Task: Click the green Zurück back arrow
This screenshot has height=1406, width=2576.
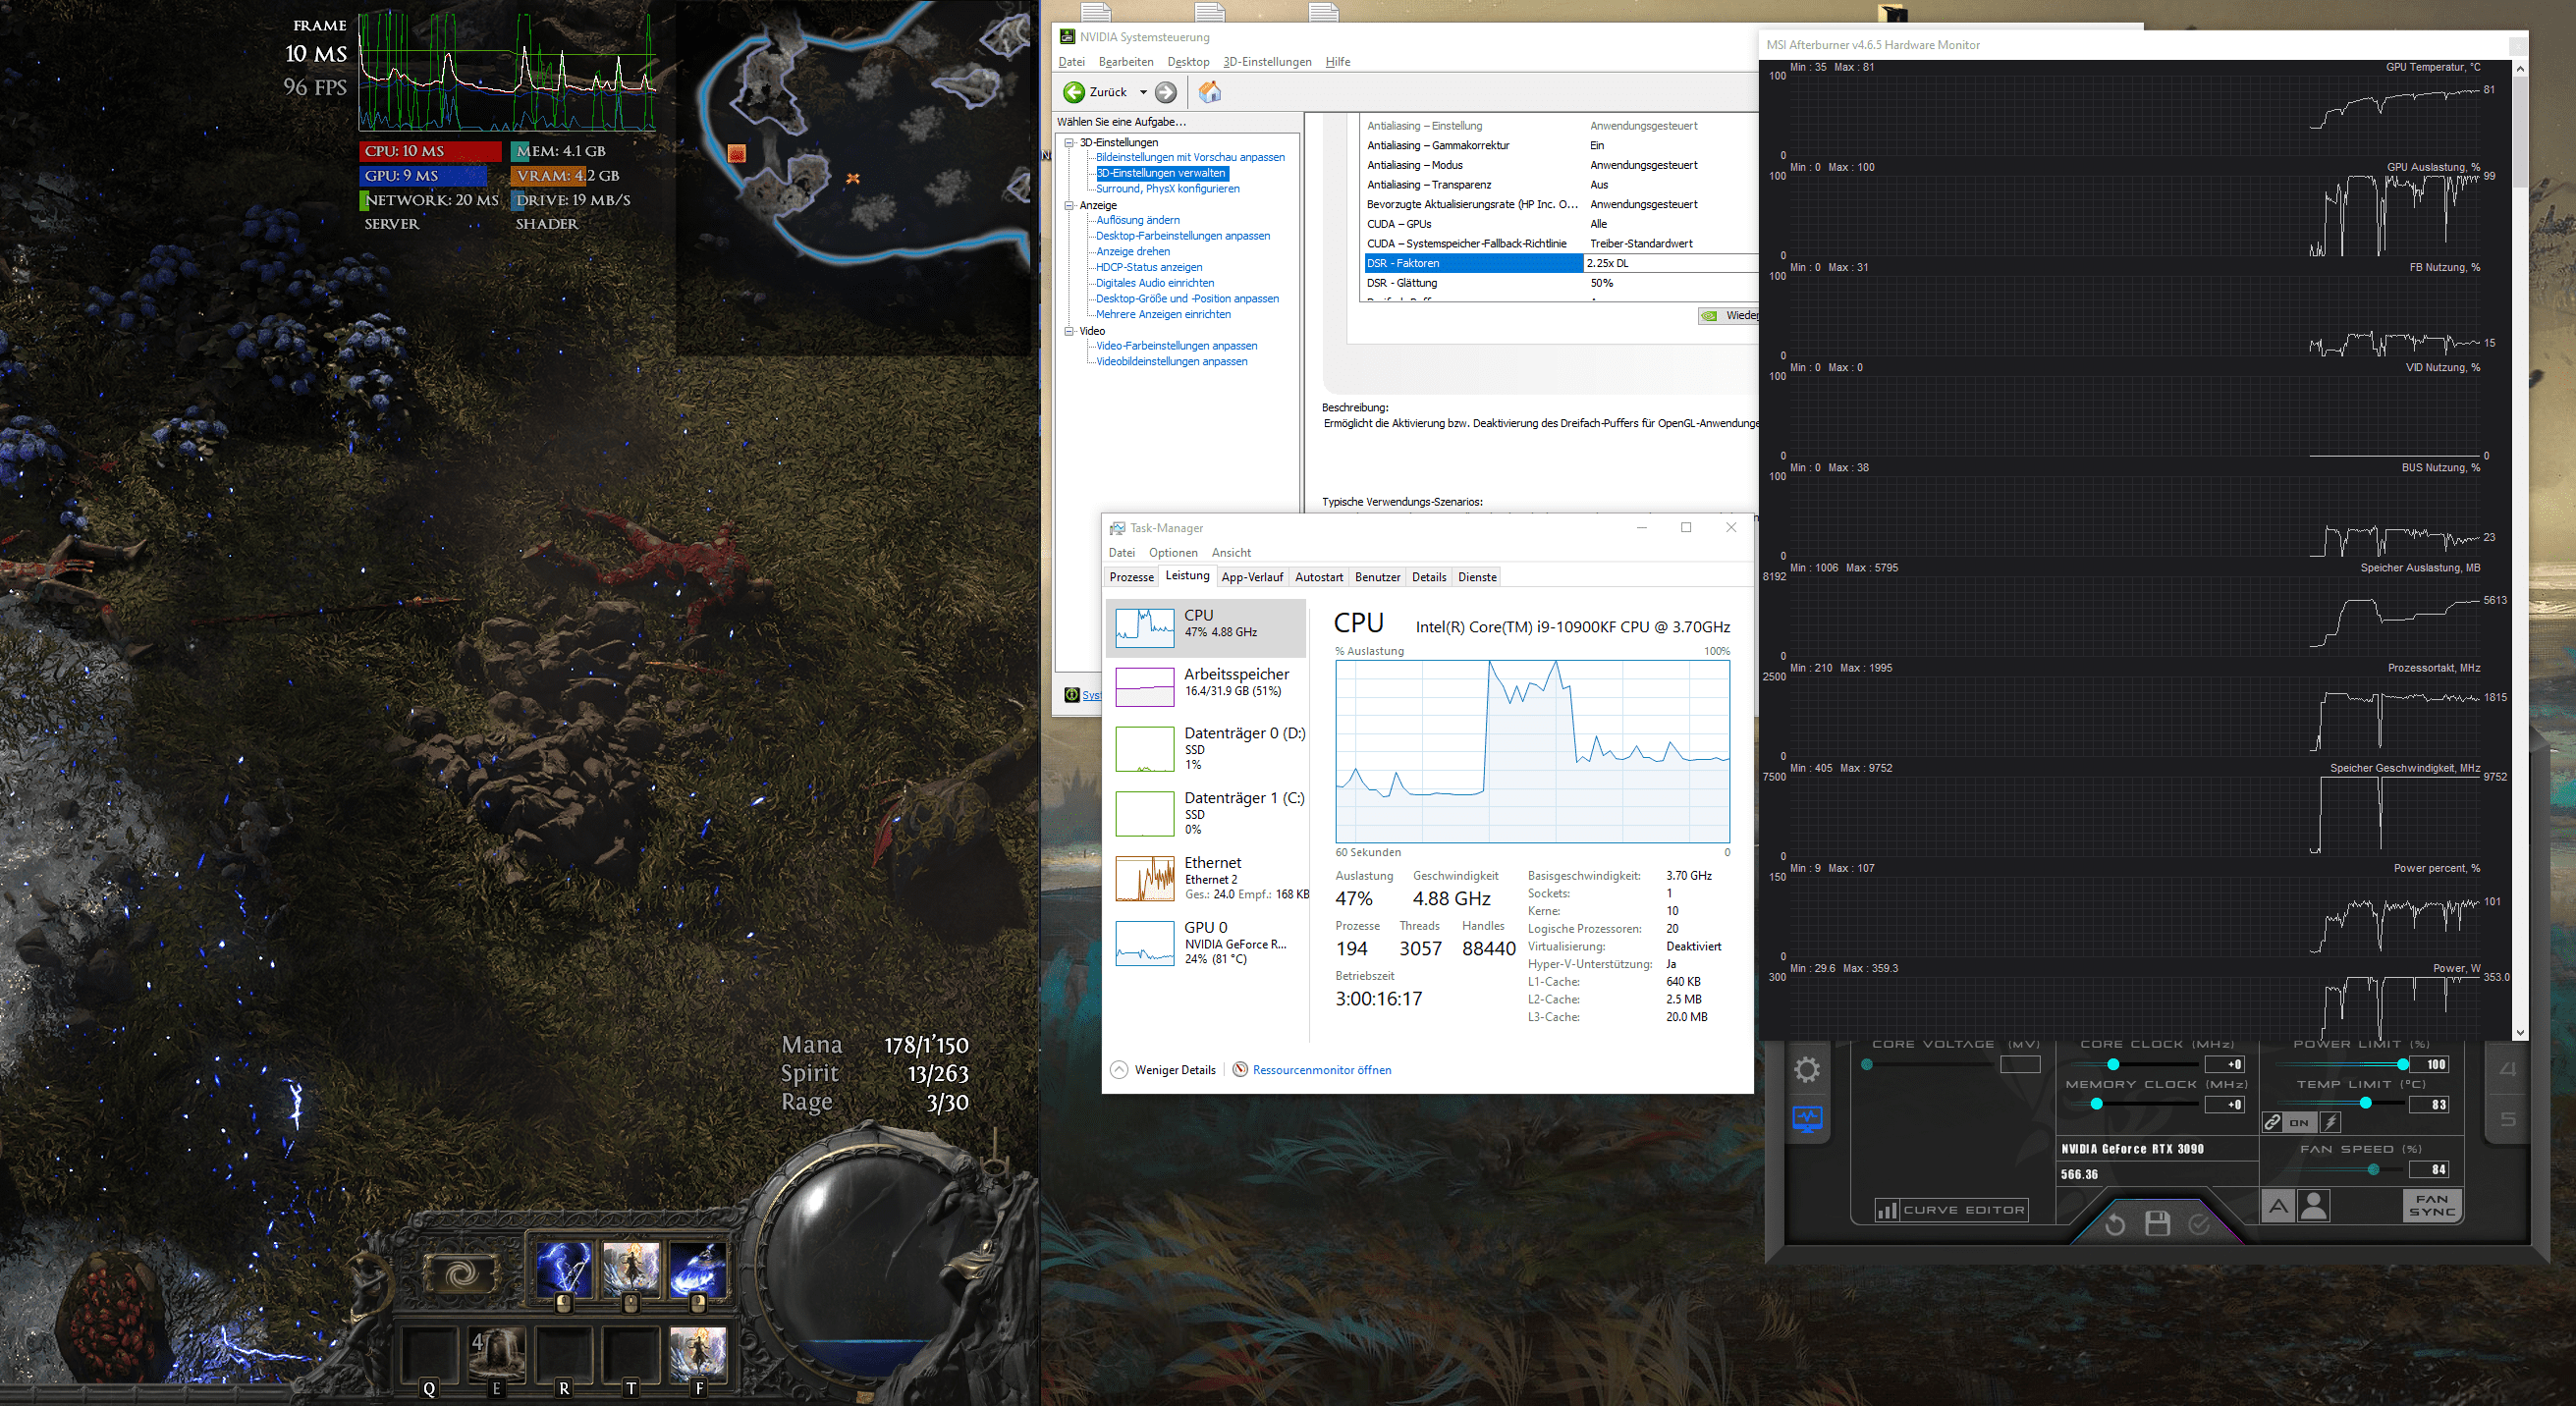Action: (1075, 92)
